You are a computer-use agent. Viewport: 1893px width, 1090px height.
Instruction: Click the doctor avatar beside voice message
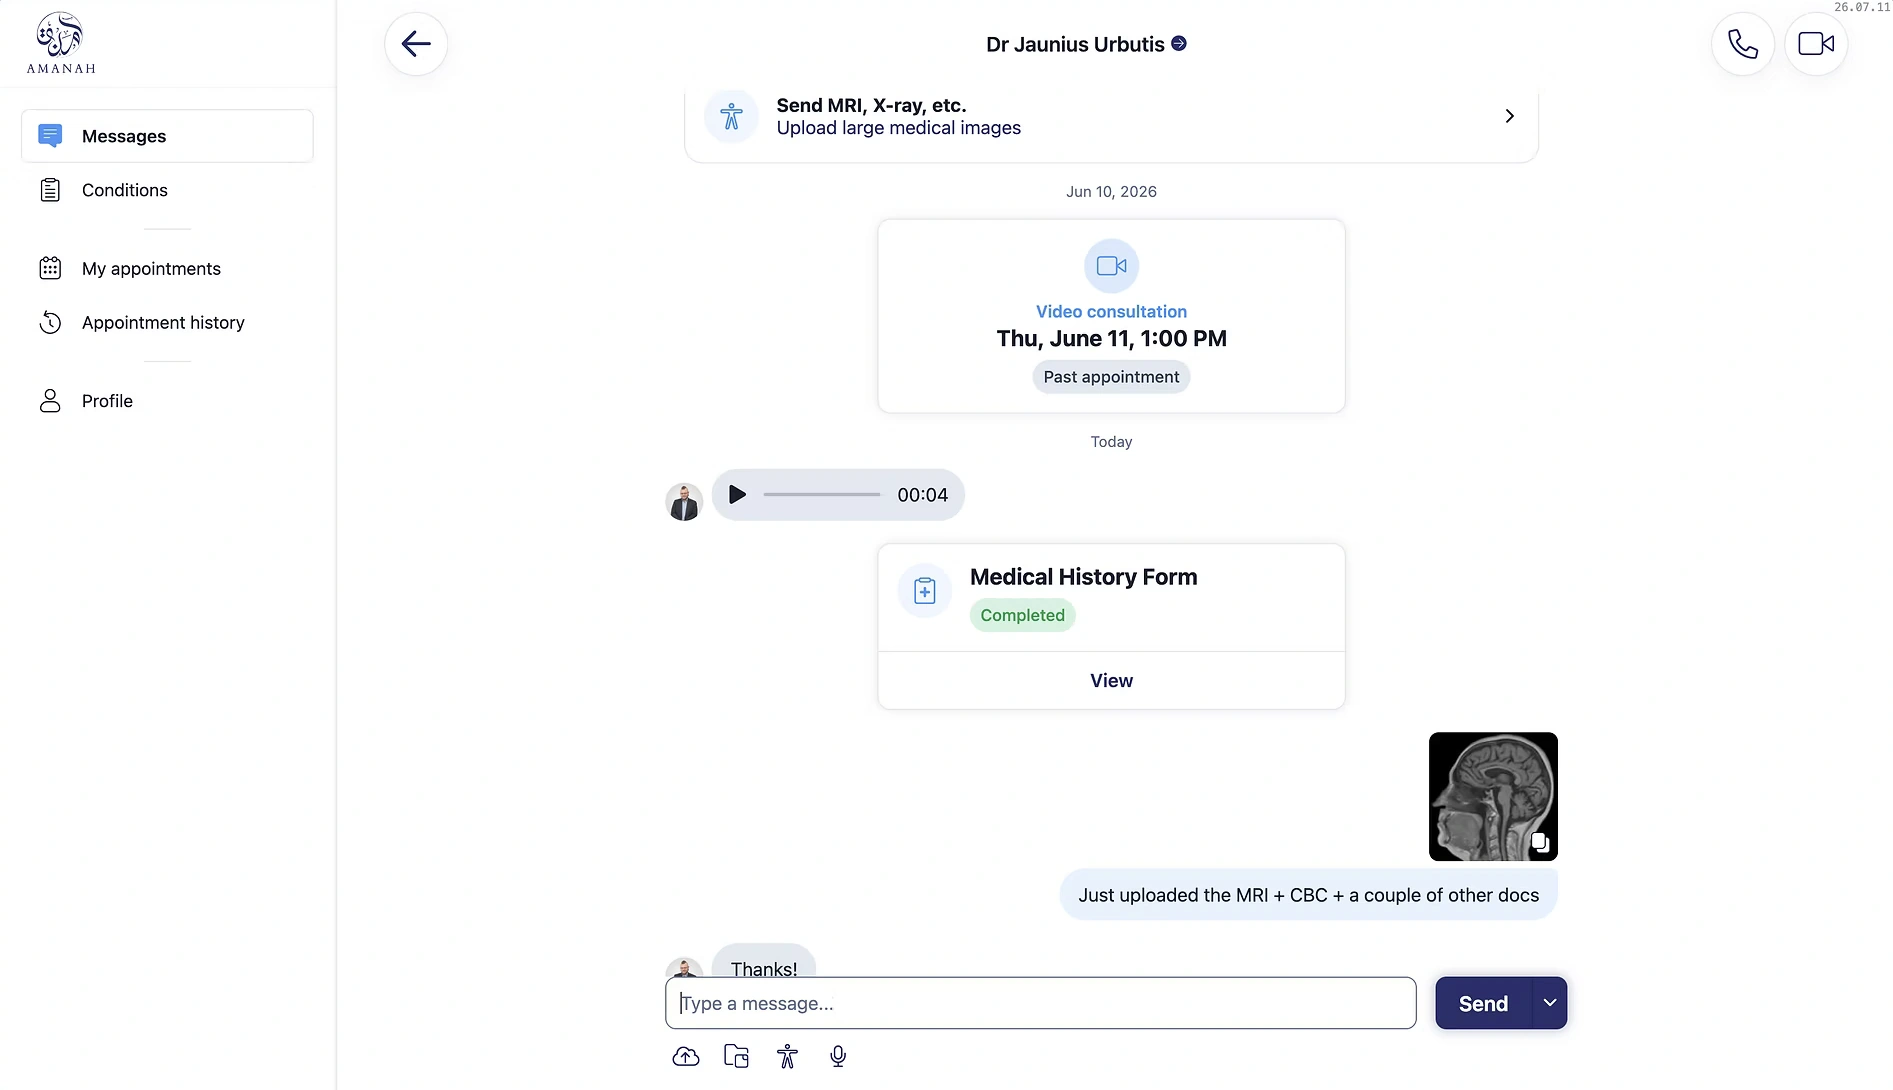click(684, 502)
